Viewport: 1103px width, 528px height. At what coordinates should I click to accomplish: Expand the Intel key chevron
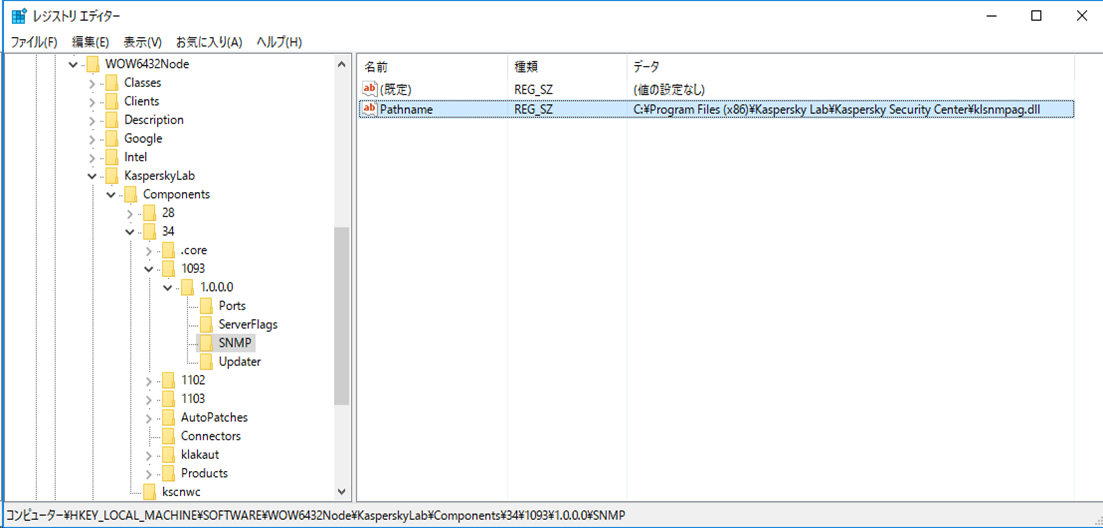click(92, 157)
